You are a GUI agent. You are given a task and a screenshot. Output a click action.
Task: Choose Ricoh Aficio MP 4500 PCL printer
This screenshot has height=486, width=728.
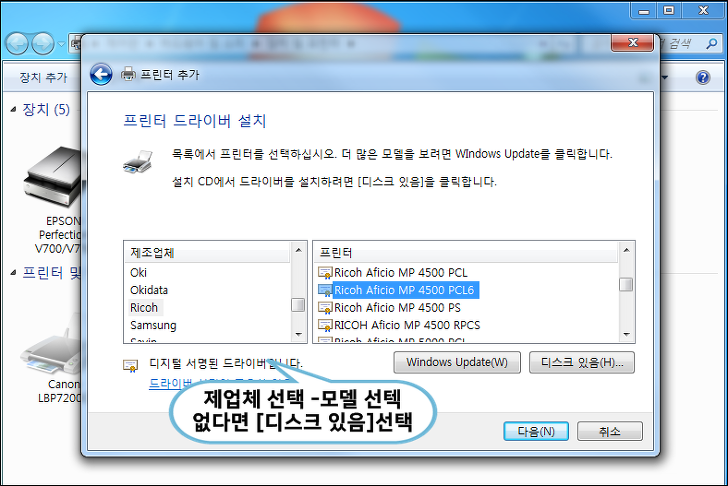pos(401,272)
